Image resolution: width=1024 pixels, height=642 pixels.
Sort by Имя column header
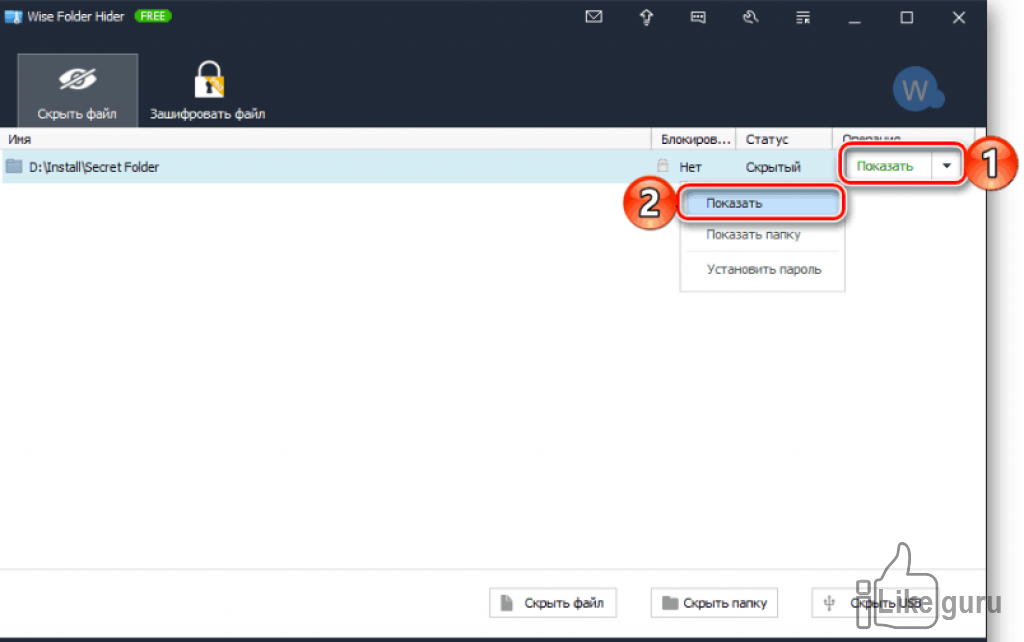click(325, 139)
